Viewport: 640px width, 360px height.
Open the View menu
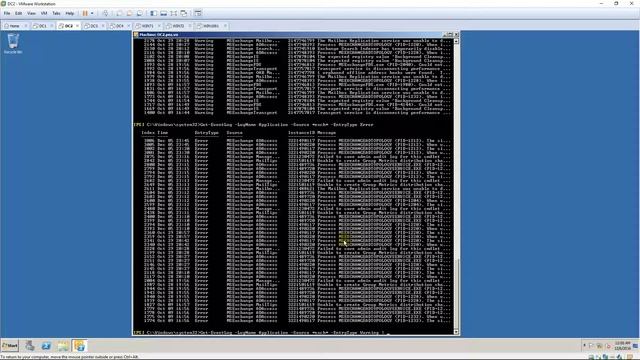[31, 13]
